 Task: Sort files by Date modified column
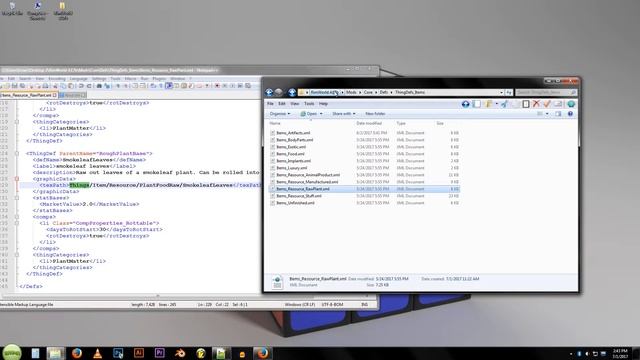[x=369, y=123]
